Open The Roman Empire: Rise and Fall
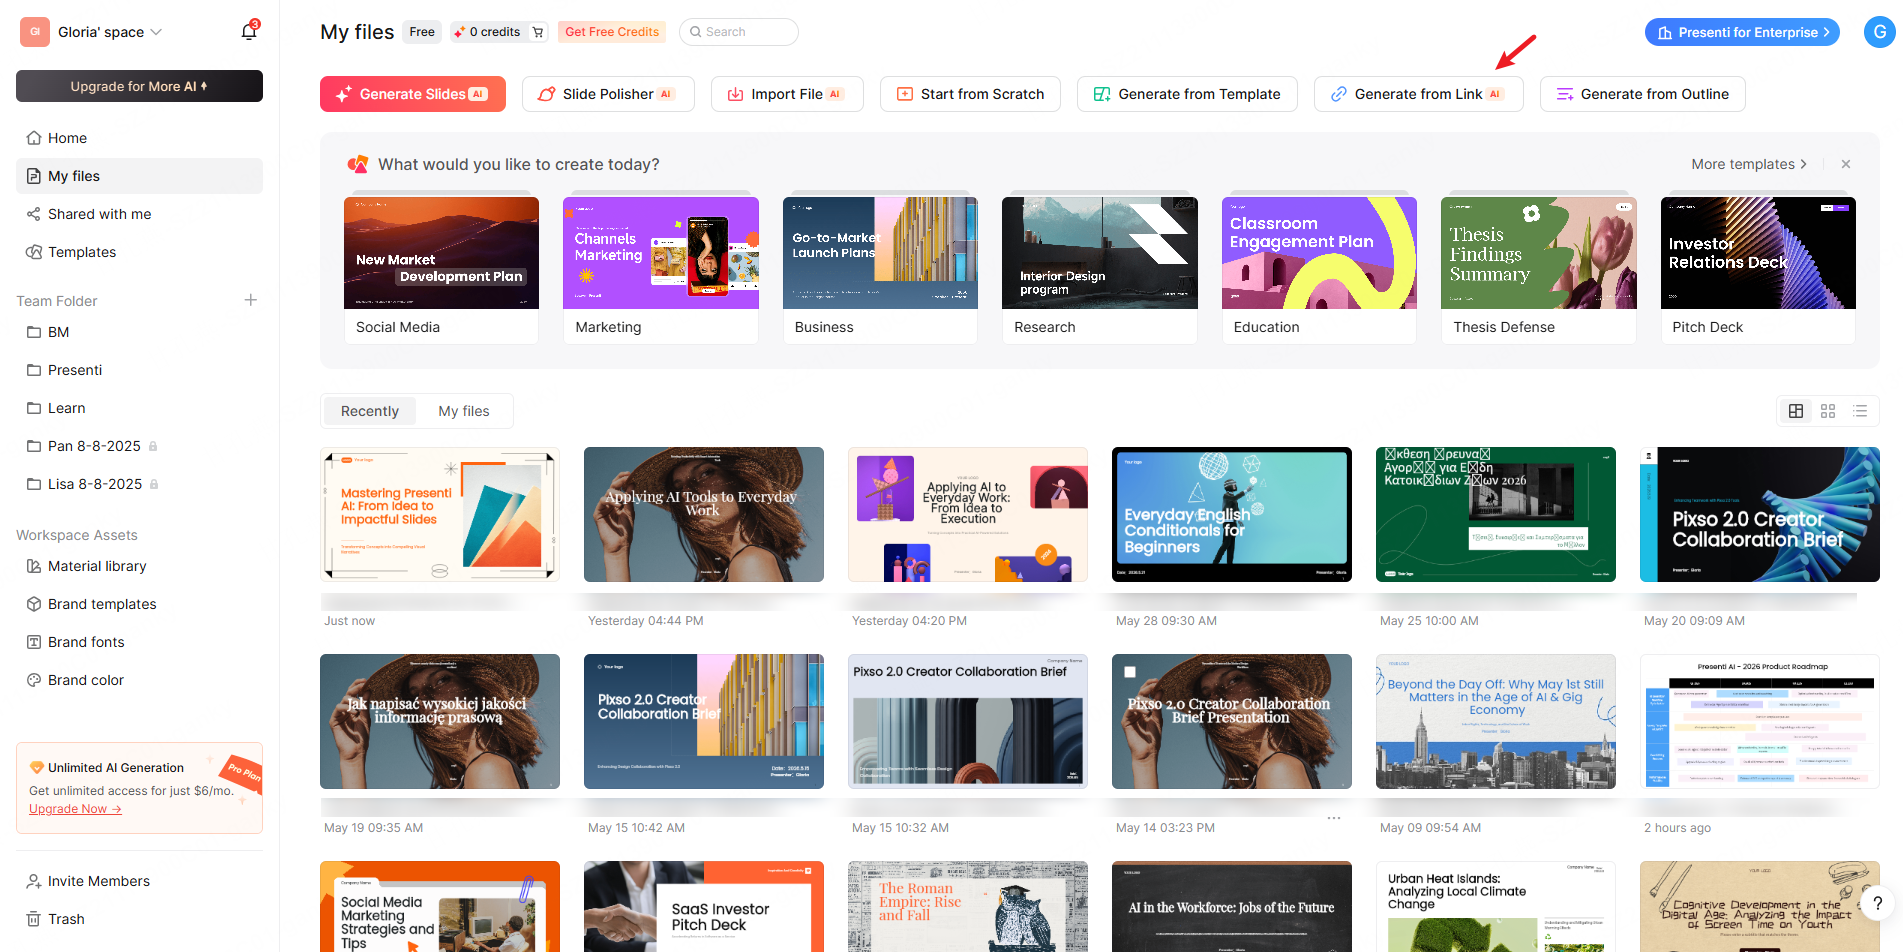Image resolution: width=1903 pixels, height=952 pixels. point(968,906)
